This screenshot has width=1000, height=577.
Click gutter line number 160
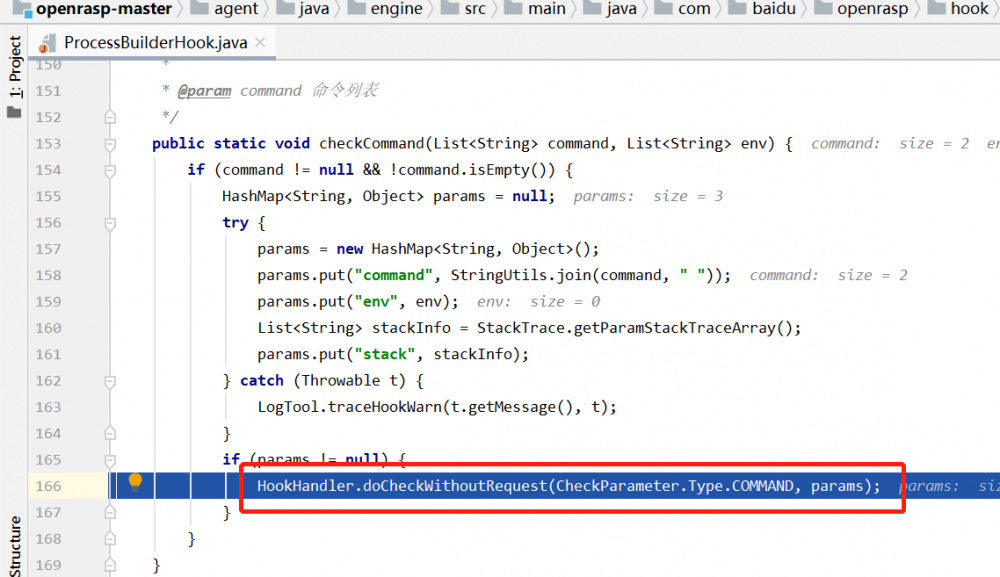click(48, 328)
